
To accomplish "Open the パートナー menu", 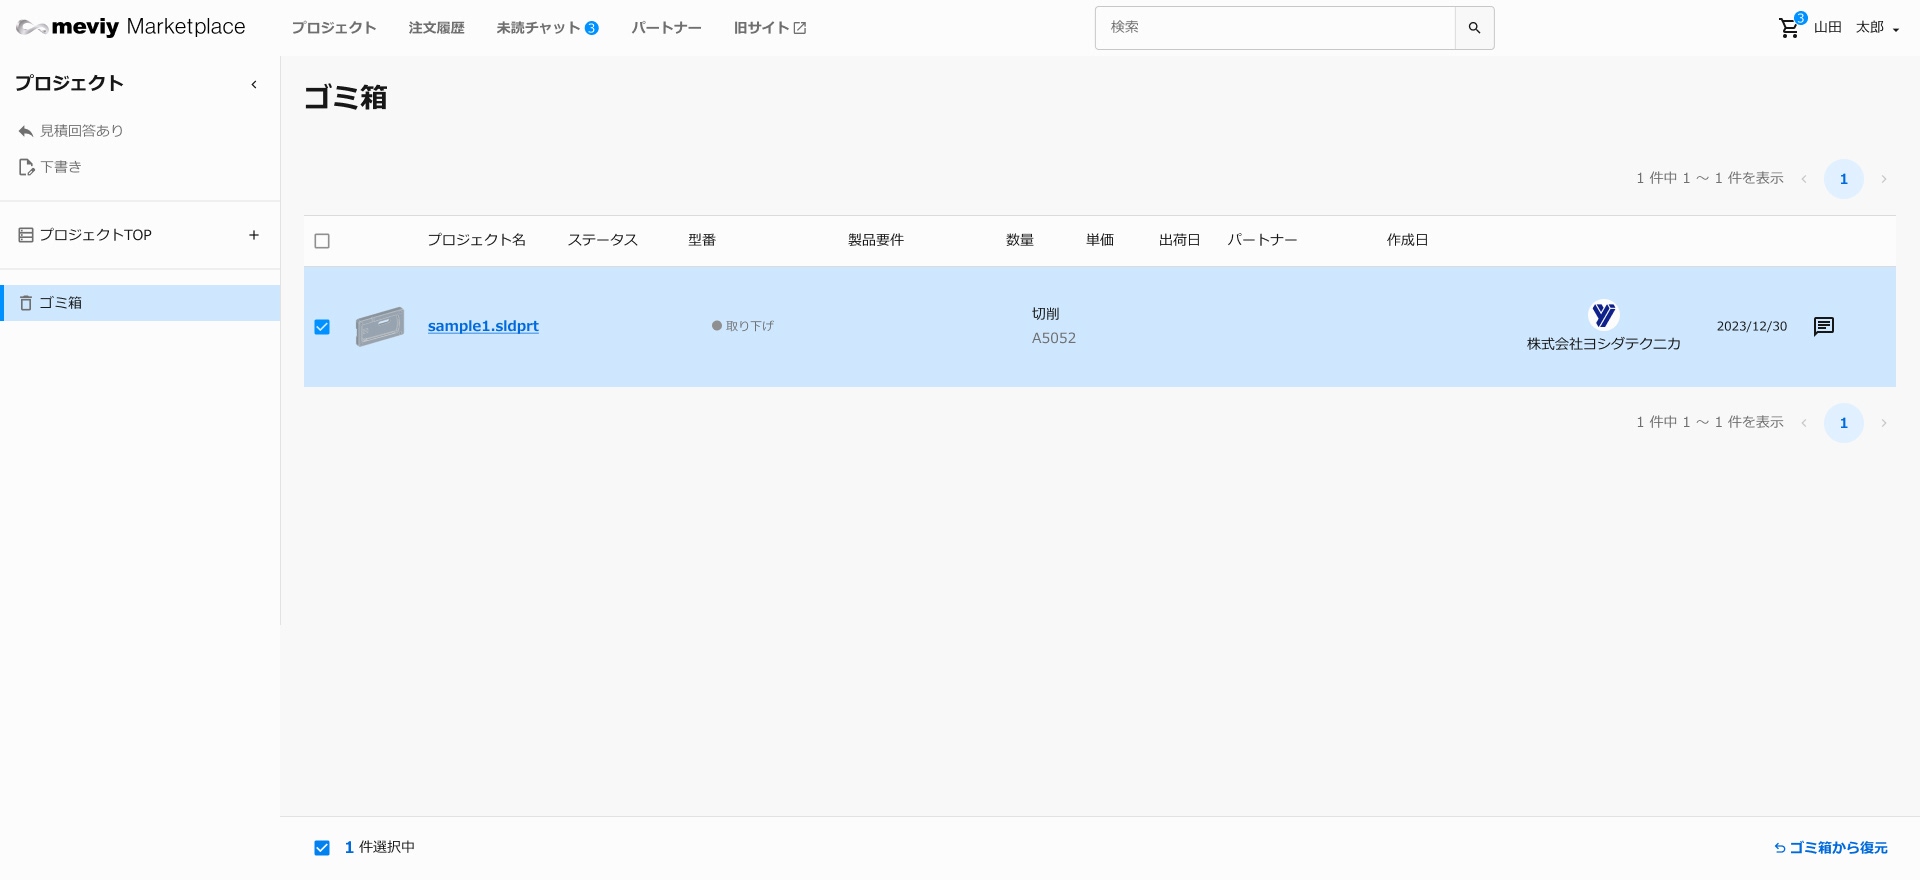I will pyautogui.click(x=667, y=28).
